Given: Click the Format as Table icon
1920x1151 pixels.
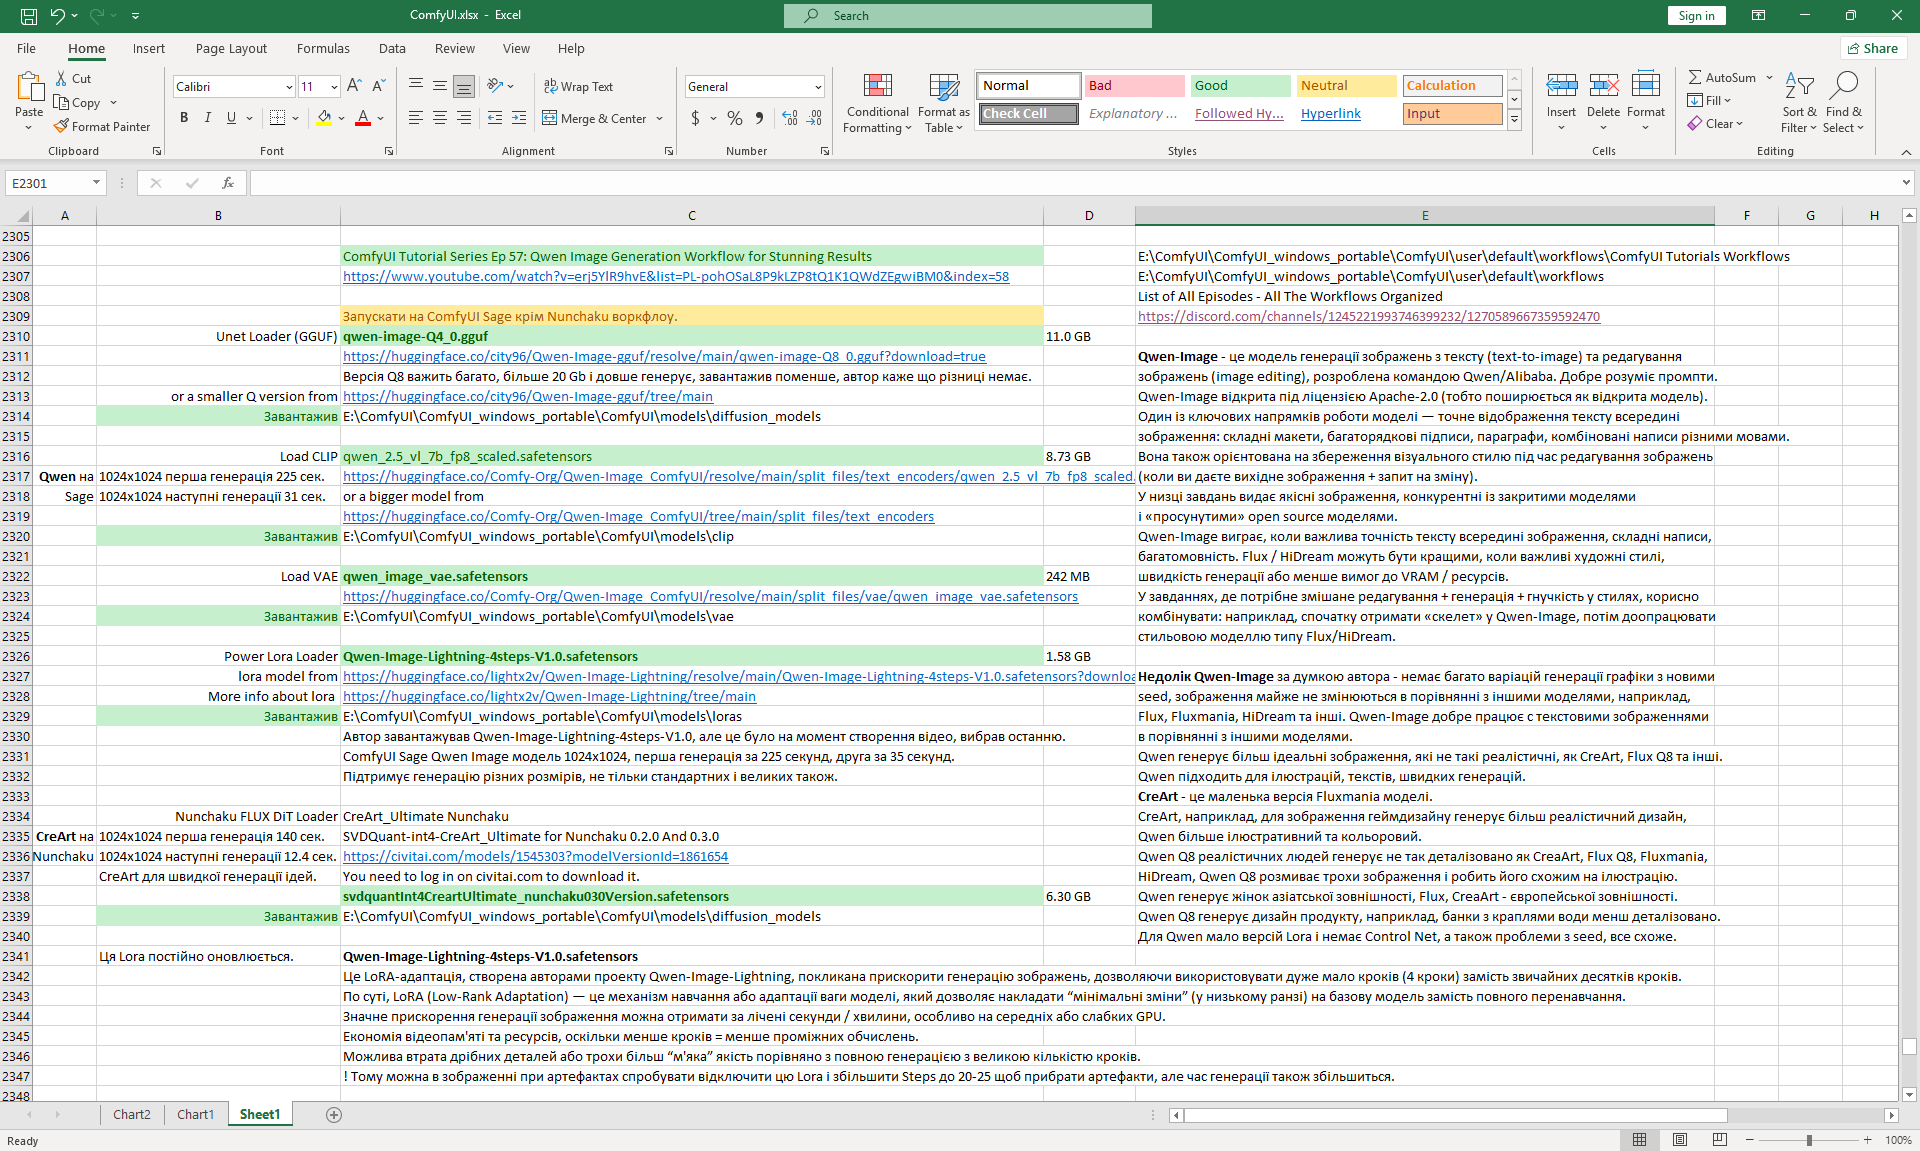Looking at the screenshot, I should coord(943,88).
